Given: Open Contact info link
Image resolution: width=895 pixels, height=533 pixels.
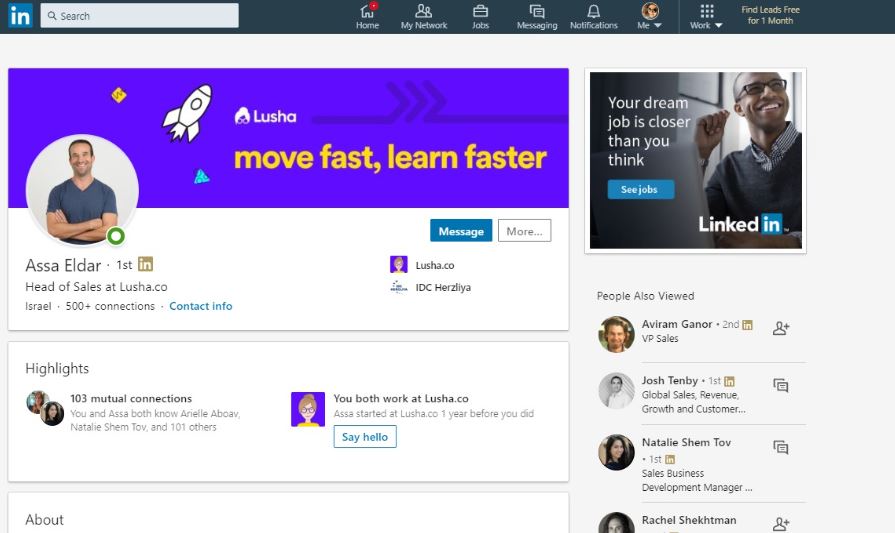Looking at the screenshot, I should (x=200, y=306).
